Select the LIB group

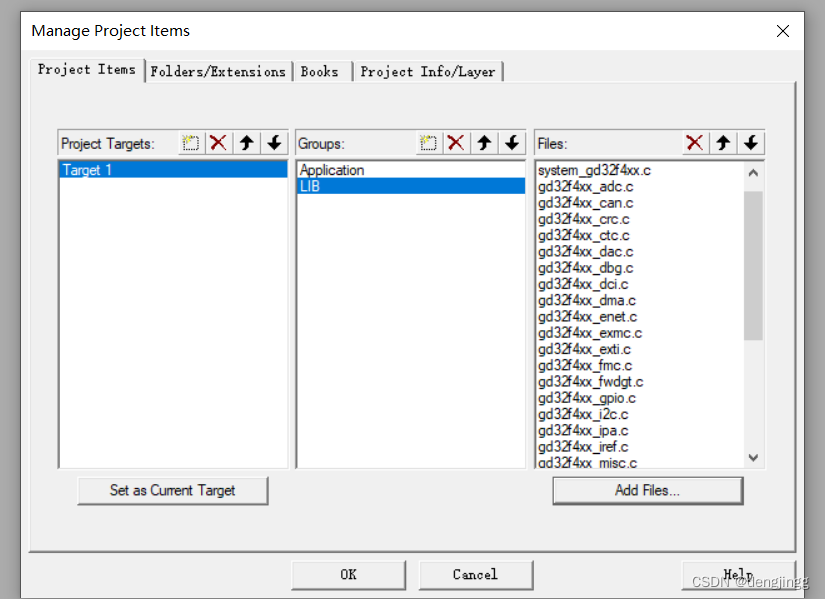click(410, 186)
